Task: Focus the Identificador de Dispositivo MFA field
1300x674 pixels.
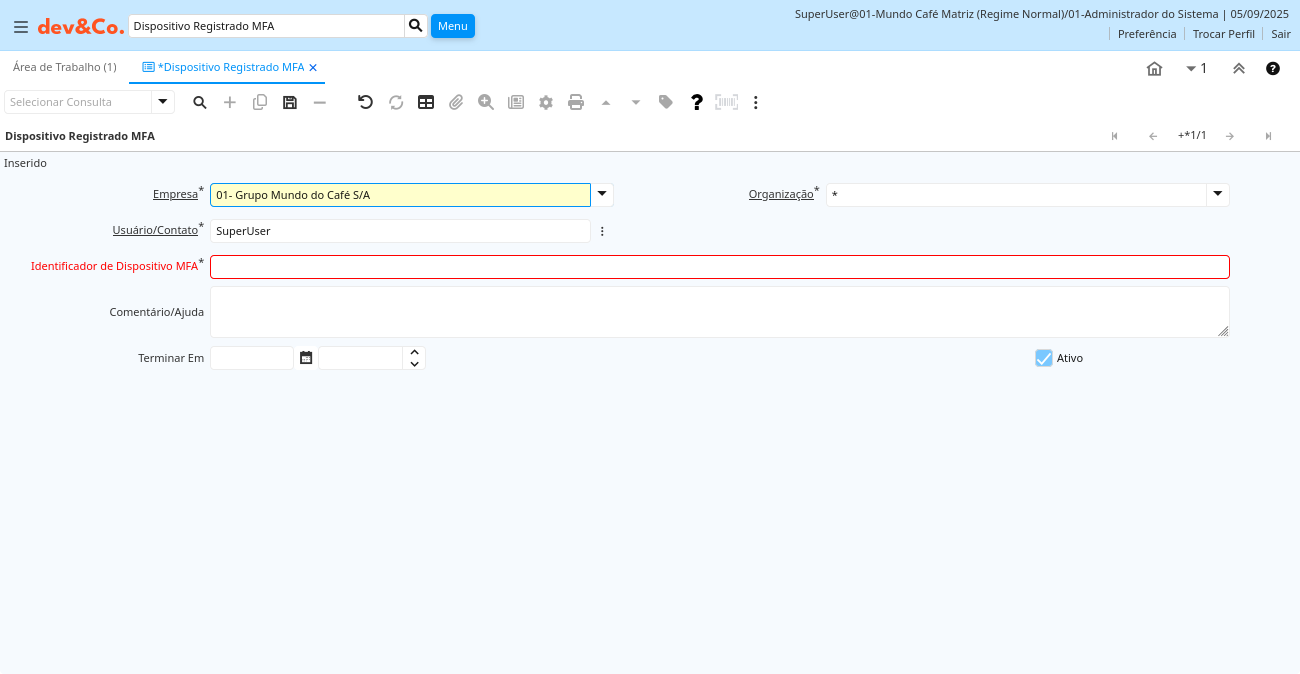Action: (719, 267)
